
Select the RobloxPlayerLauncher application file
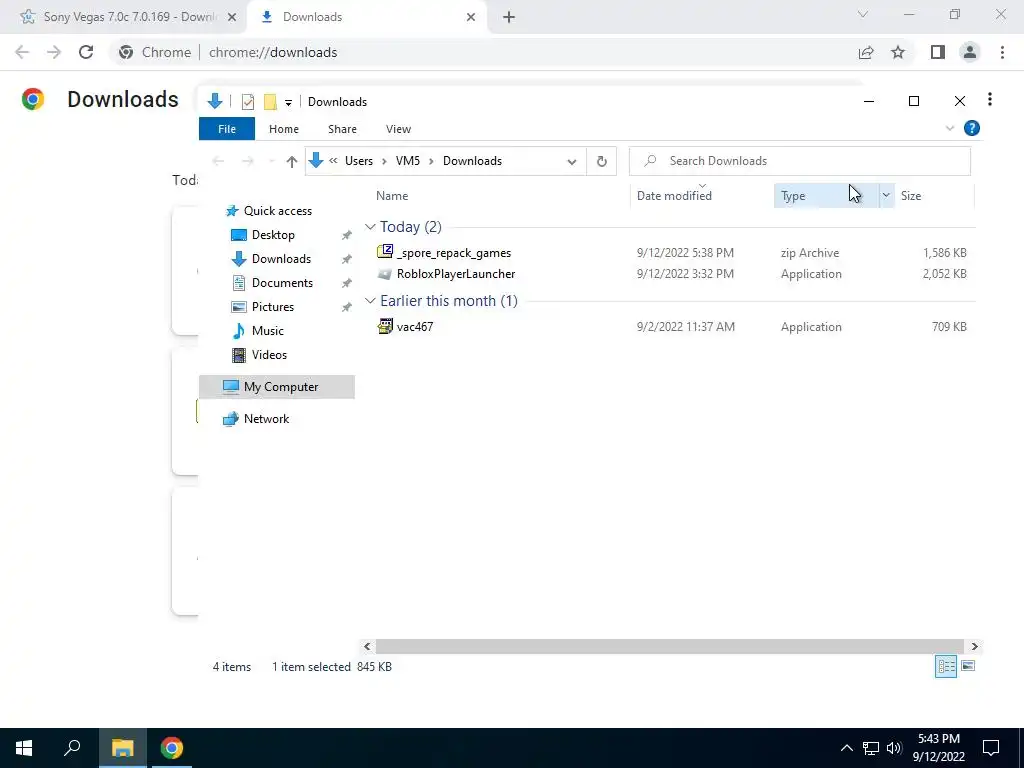(x=456, y=274)
